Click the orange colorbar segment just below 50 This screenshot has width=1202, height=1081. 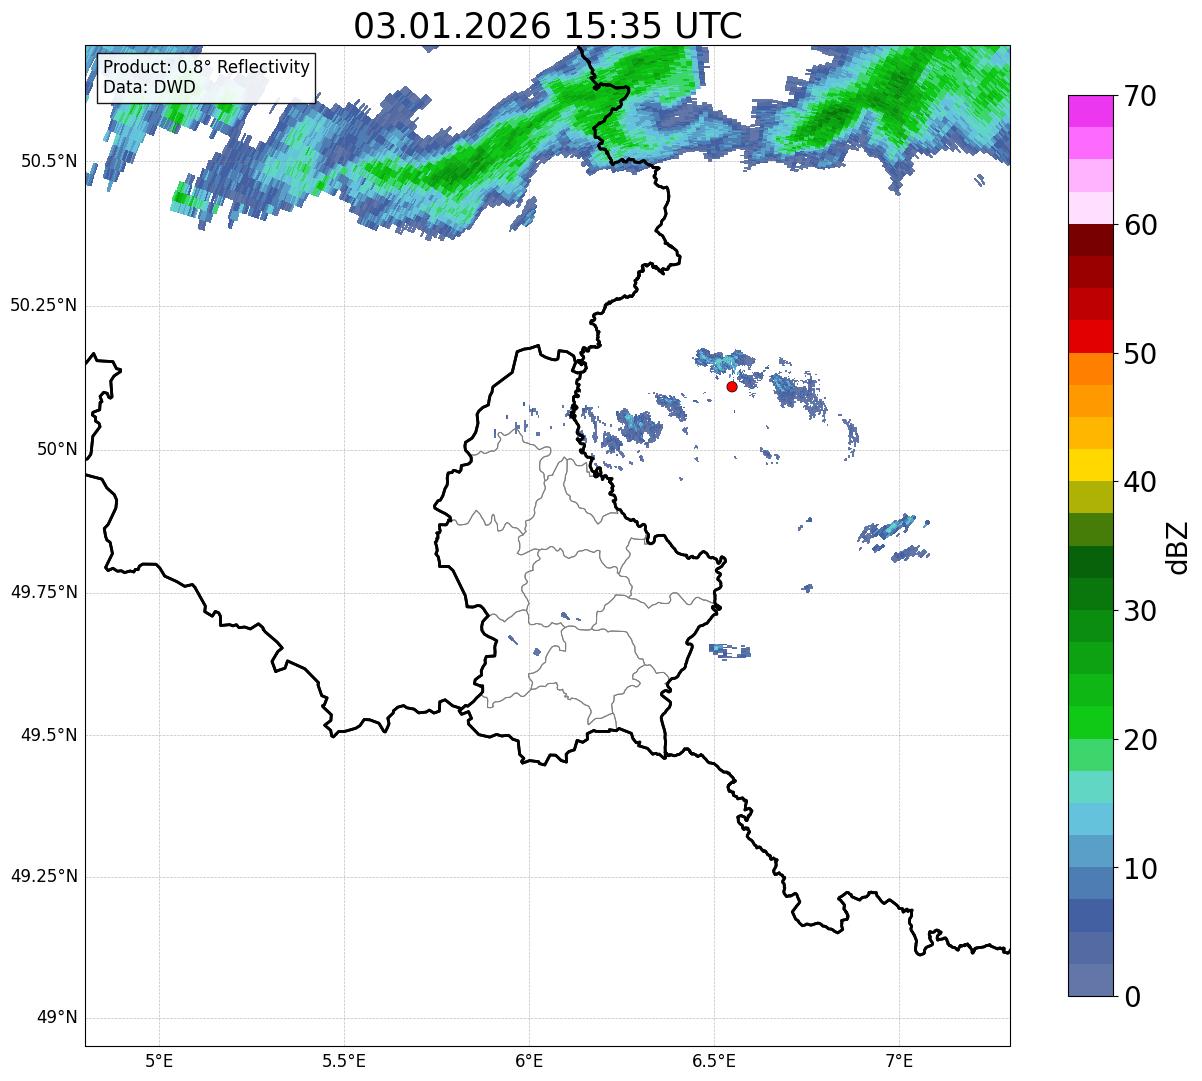tap(1090, 369)
